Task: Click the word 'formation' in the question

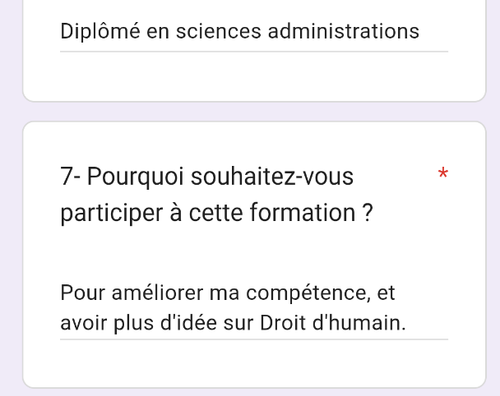Action: coord(303,212)
